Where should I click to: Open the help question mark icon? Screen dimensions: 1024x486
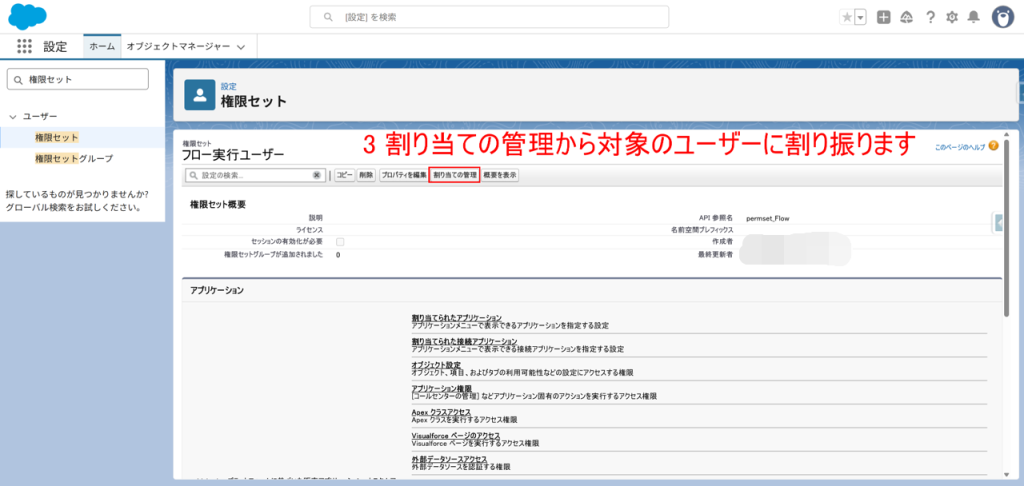coord(930,17)
